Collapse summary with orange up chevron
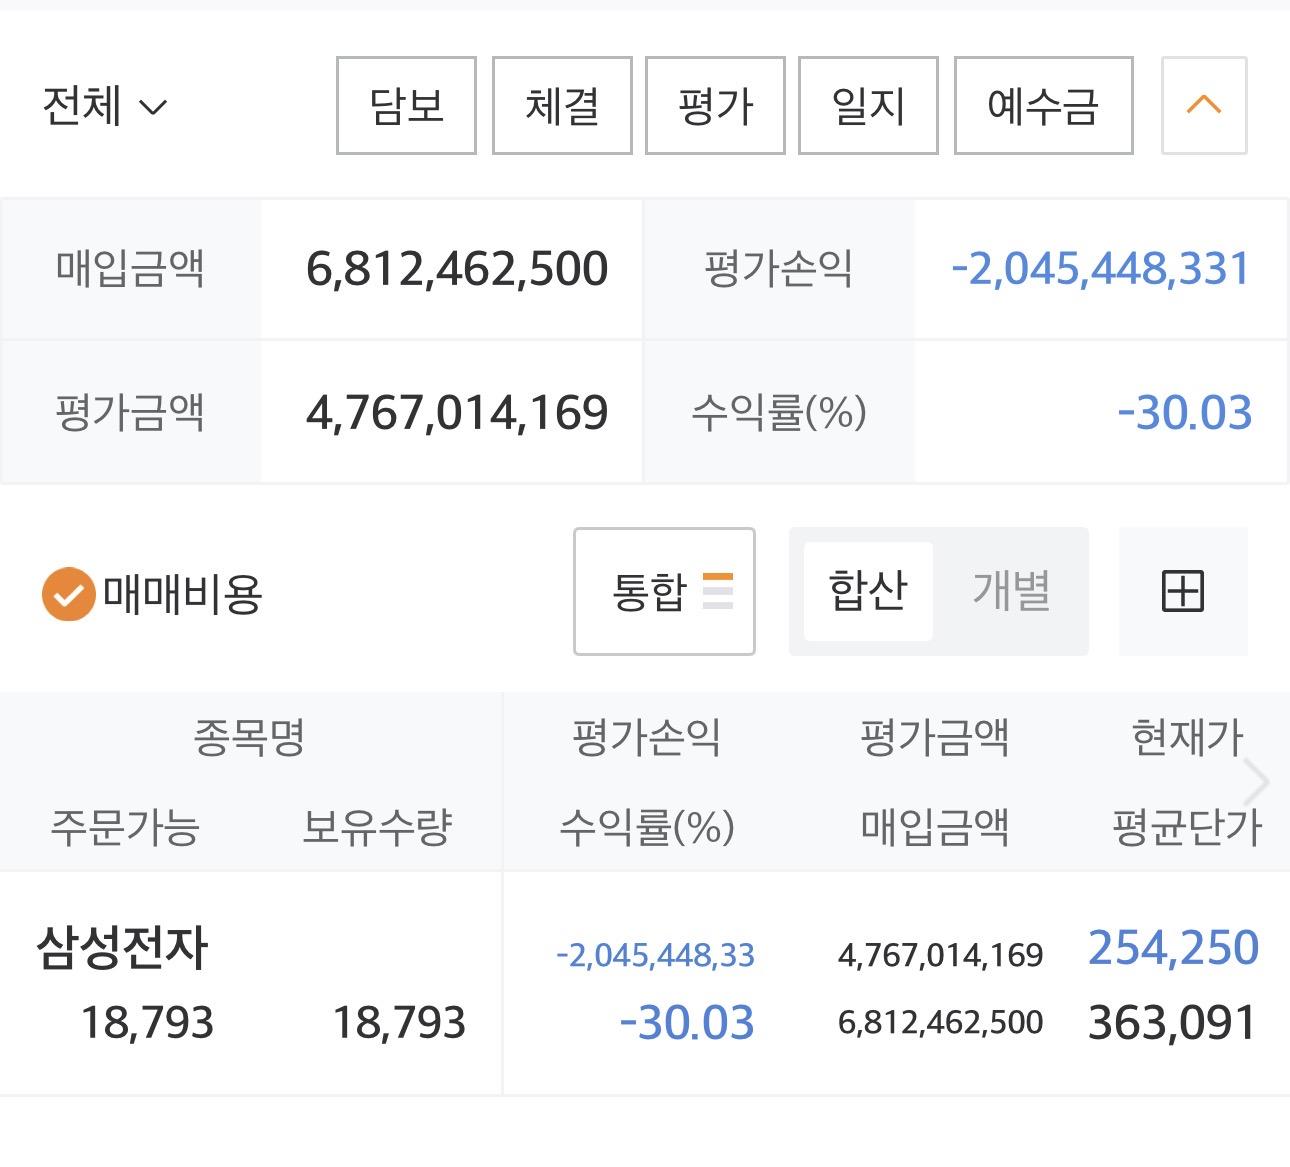Viewport: 1290px width, 1167px height. 1204,106
